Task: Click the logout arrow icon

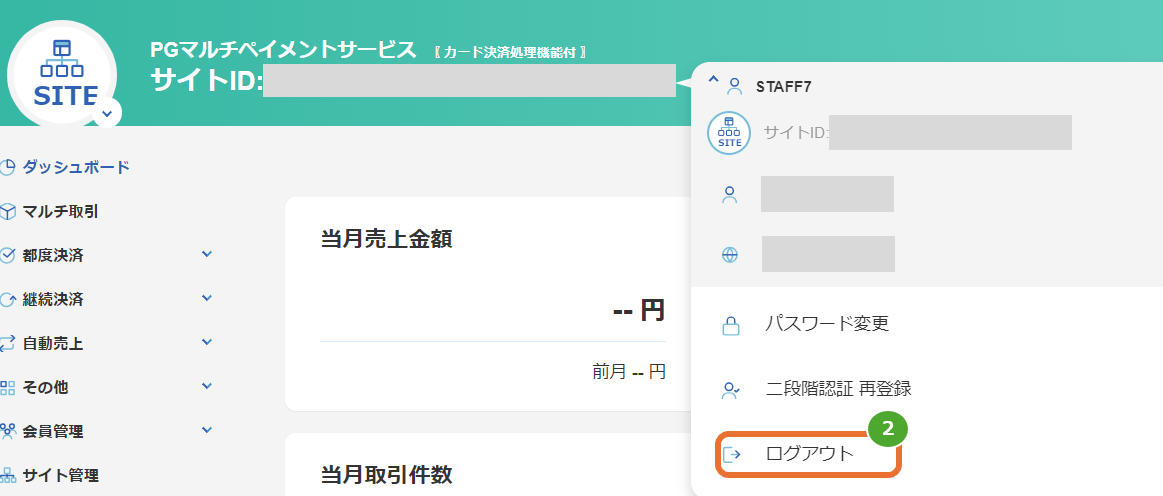Action: pyautogui.click(x=731, y=454)
